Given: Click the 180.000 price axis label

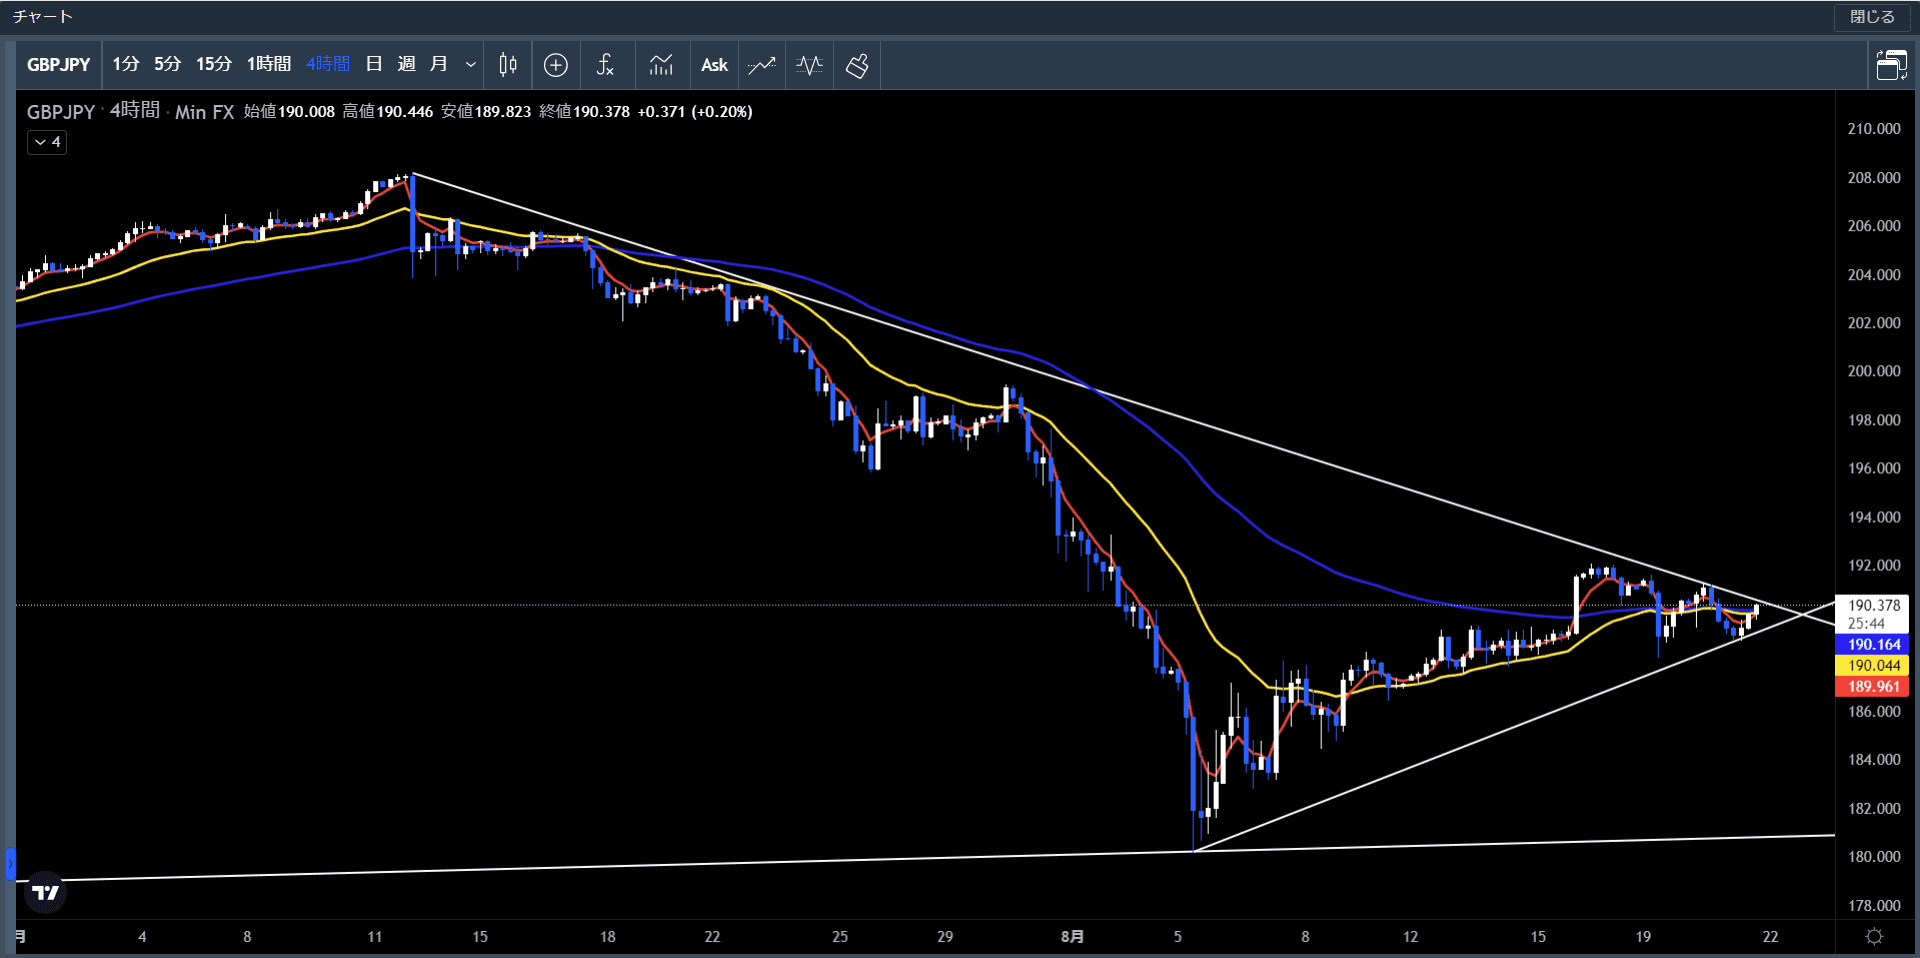Looking at the screenshot, I should click(1873, 857).
